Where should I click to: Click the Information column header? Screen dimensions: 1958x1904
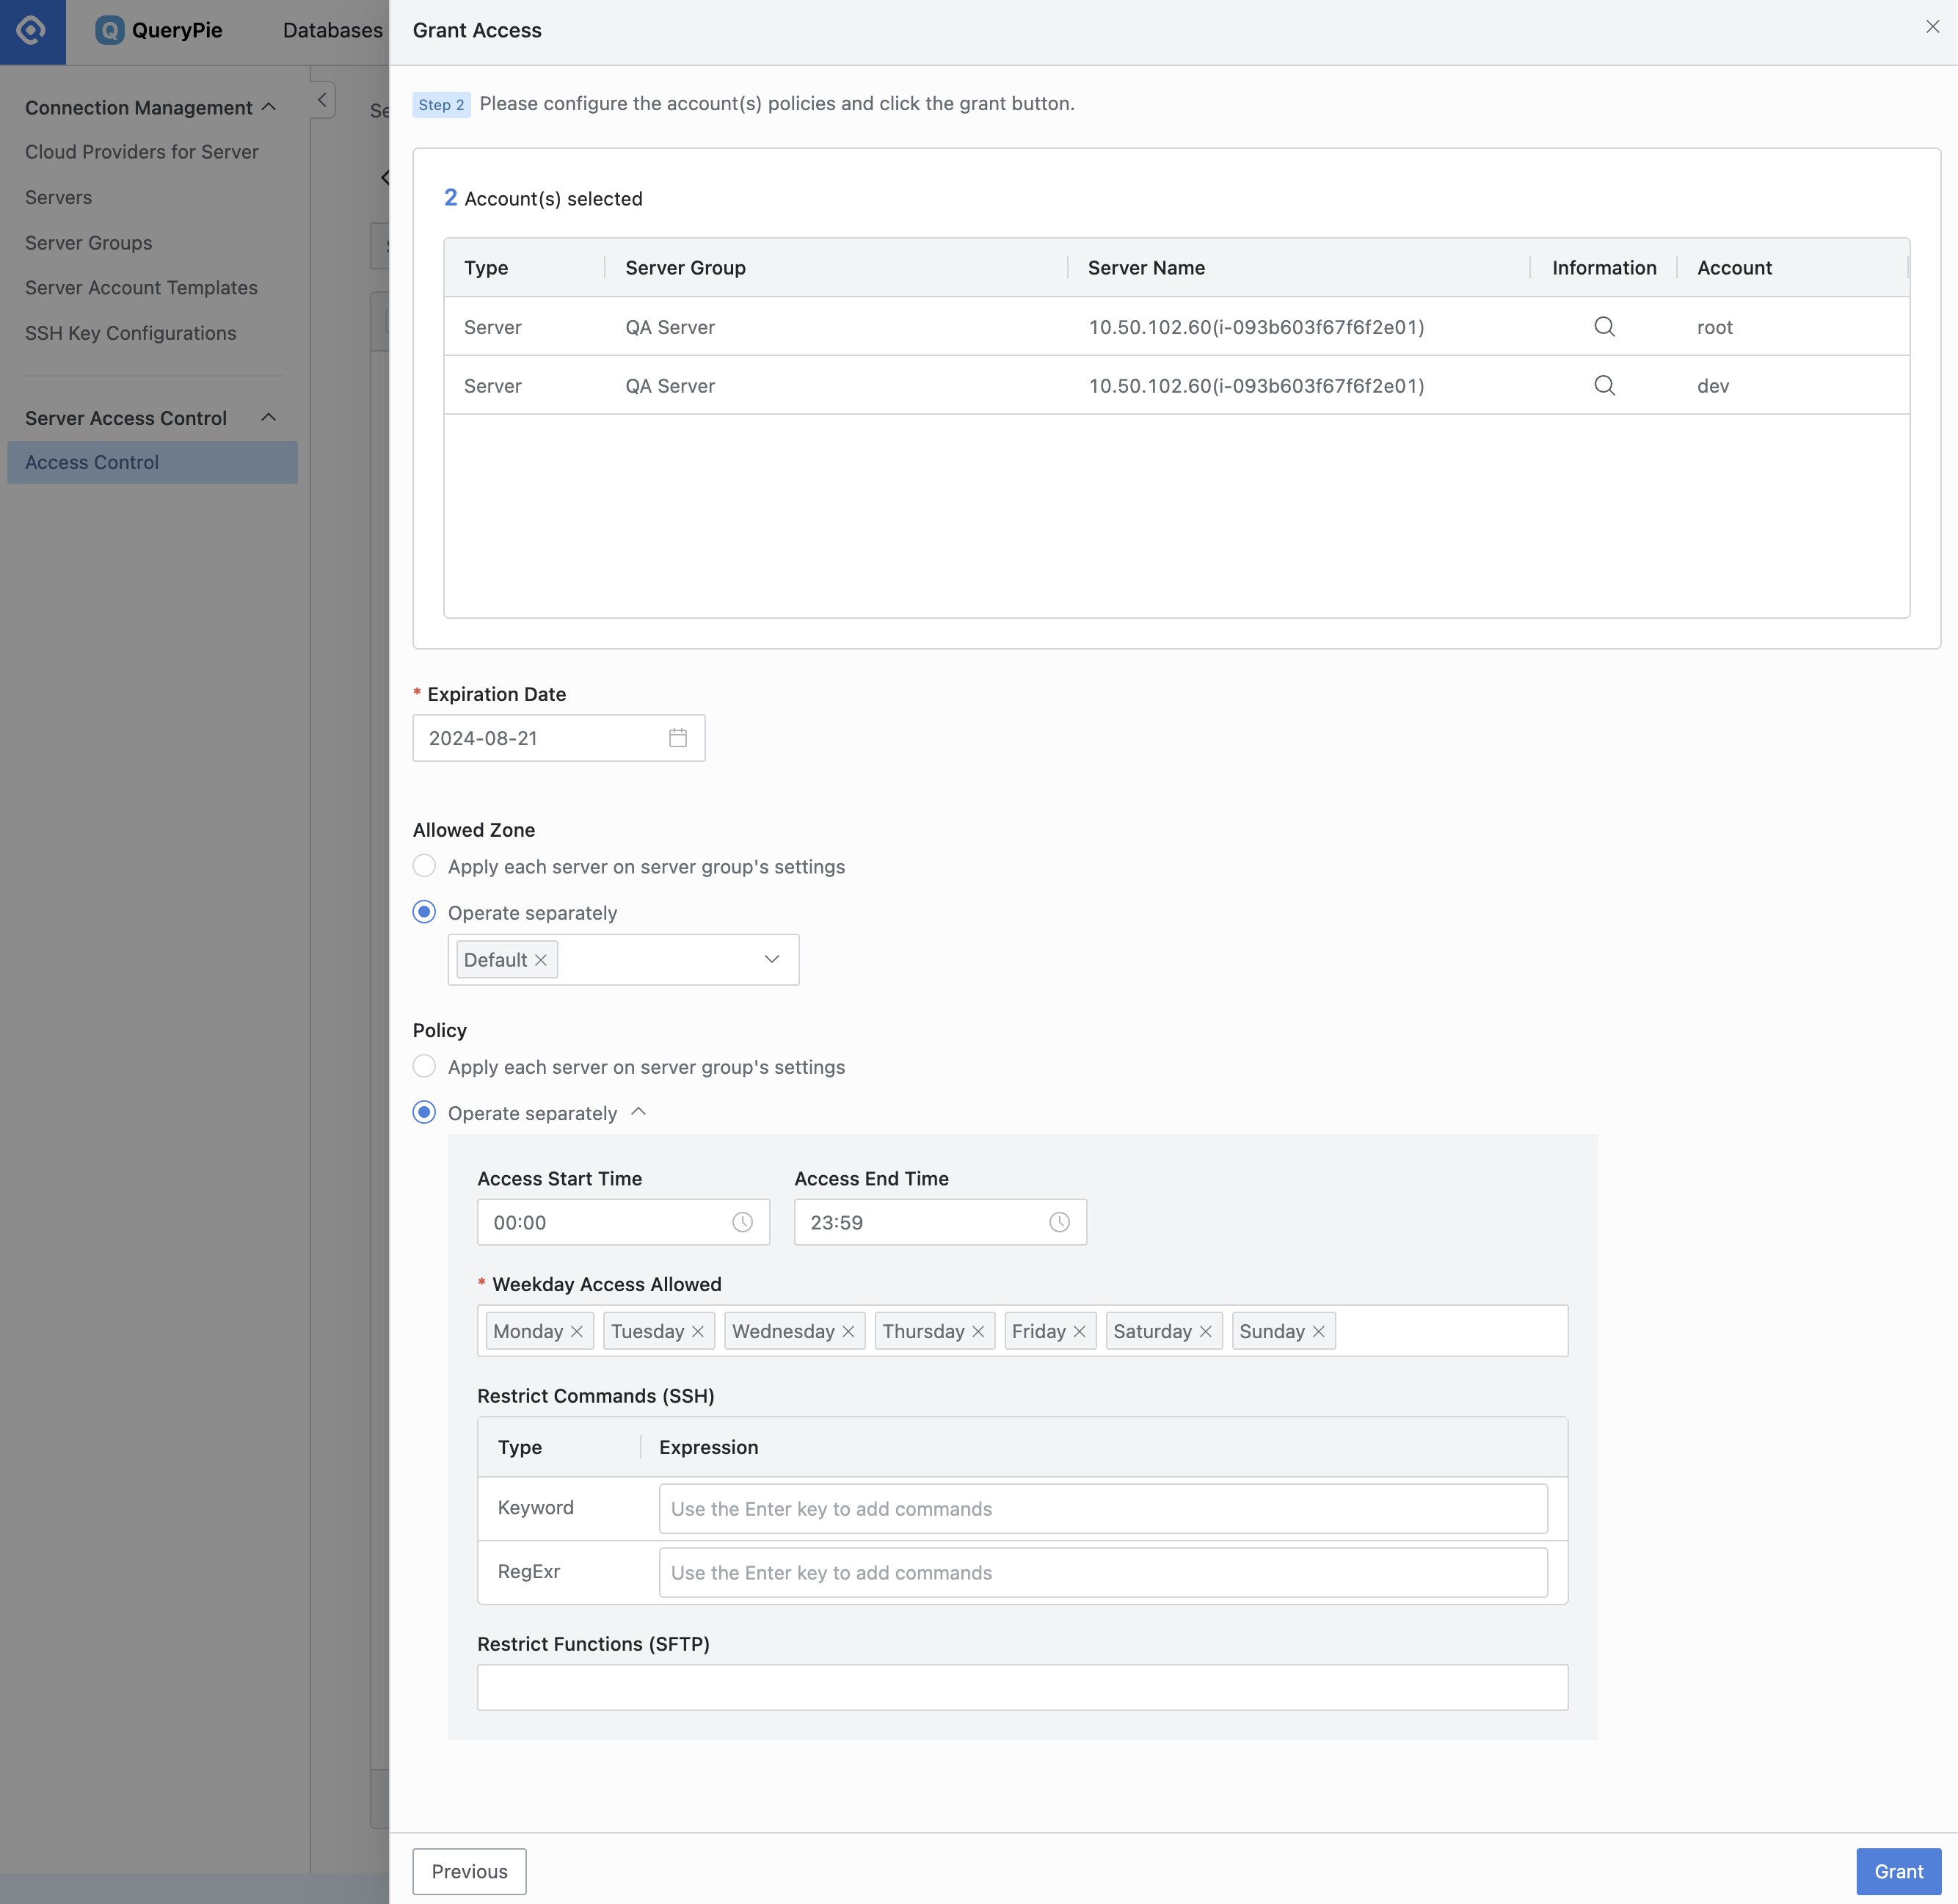[x=1604, y=267]
